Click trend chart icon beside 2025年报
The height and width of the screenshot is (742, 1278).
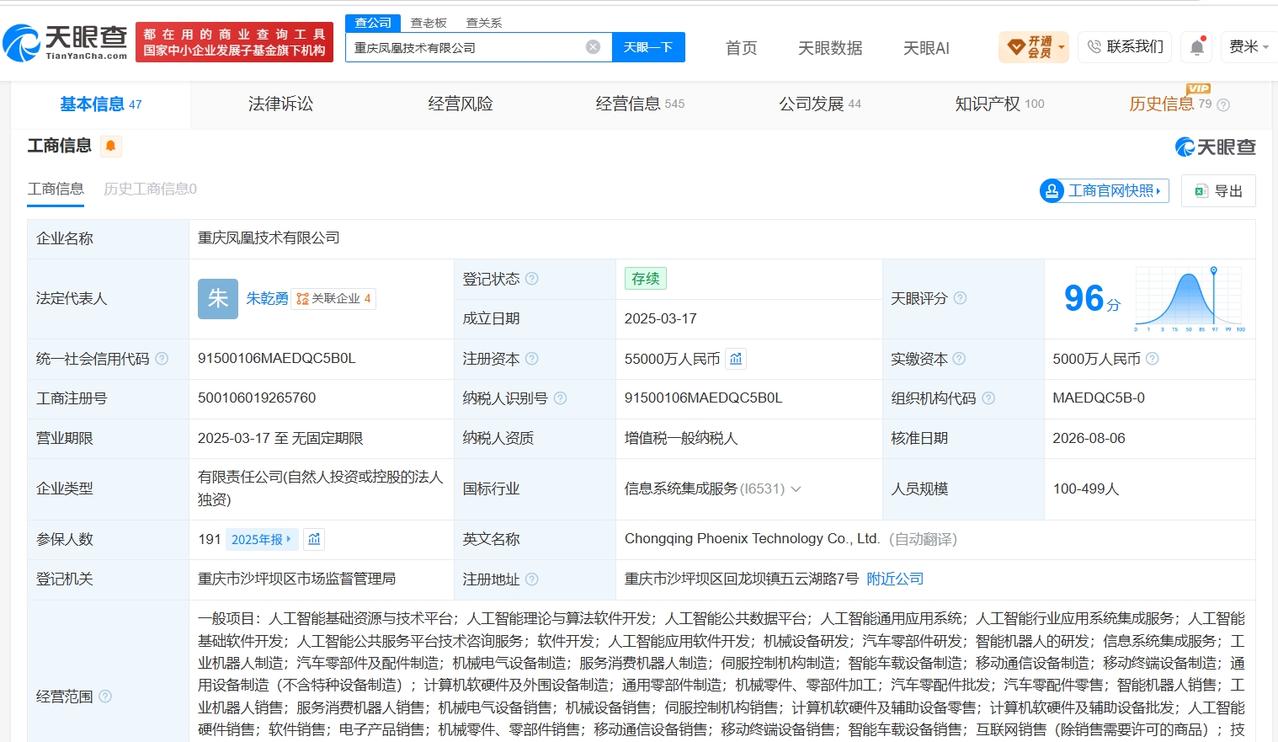tap(314, 539)
